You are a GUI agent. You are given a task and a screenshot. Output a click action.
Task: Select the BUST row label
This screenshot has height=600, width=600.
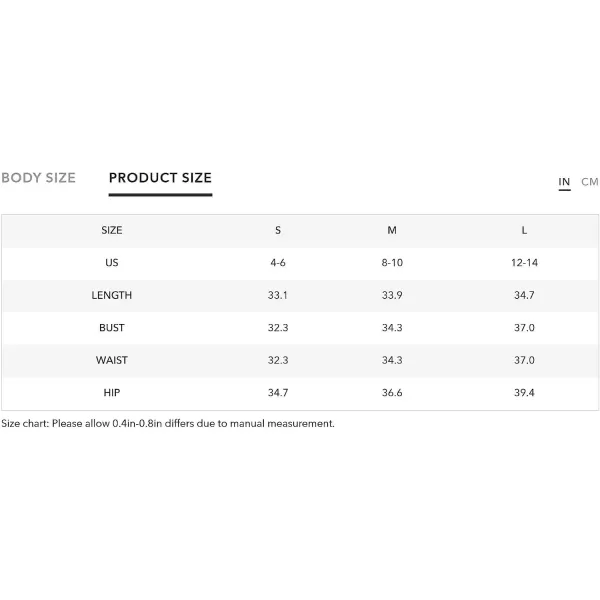tap(112, 328)
